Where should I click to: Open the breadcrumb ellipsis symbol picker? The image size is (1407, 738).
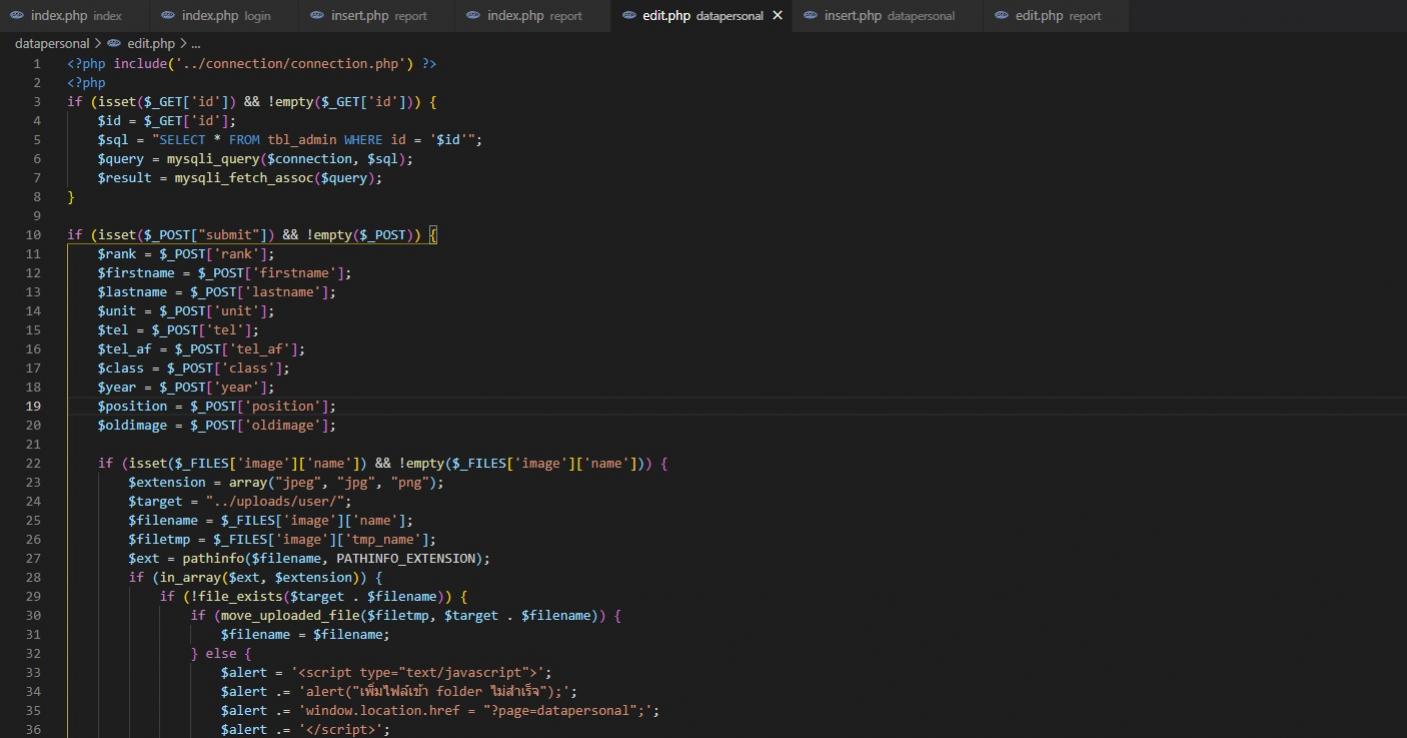(x=195, y=44)
